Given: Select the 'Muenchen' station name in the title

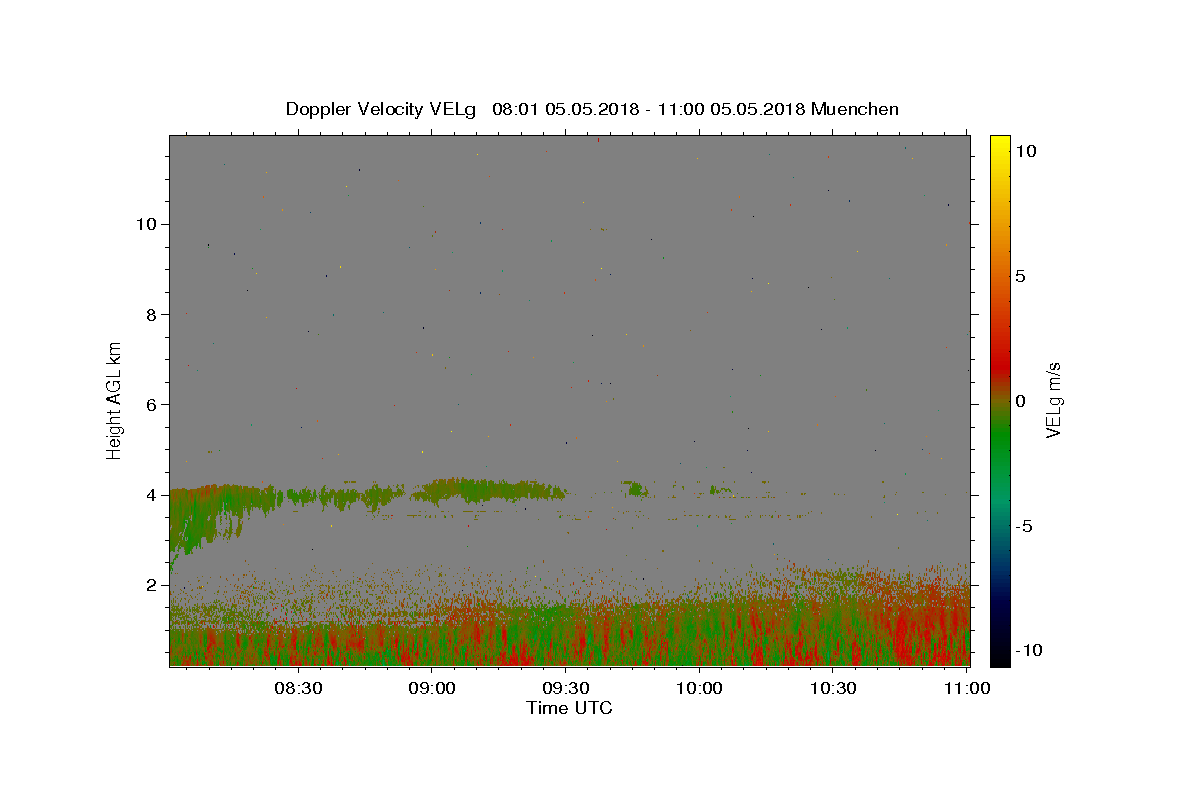Looking at the screenshot, I should point(855,109).
